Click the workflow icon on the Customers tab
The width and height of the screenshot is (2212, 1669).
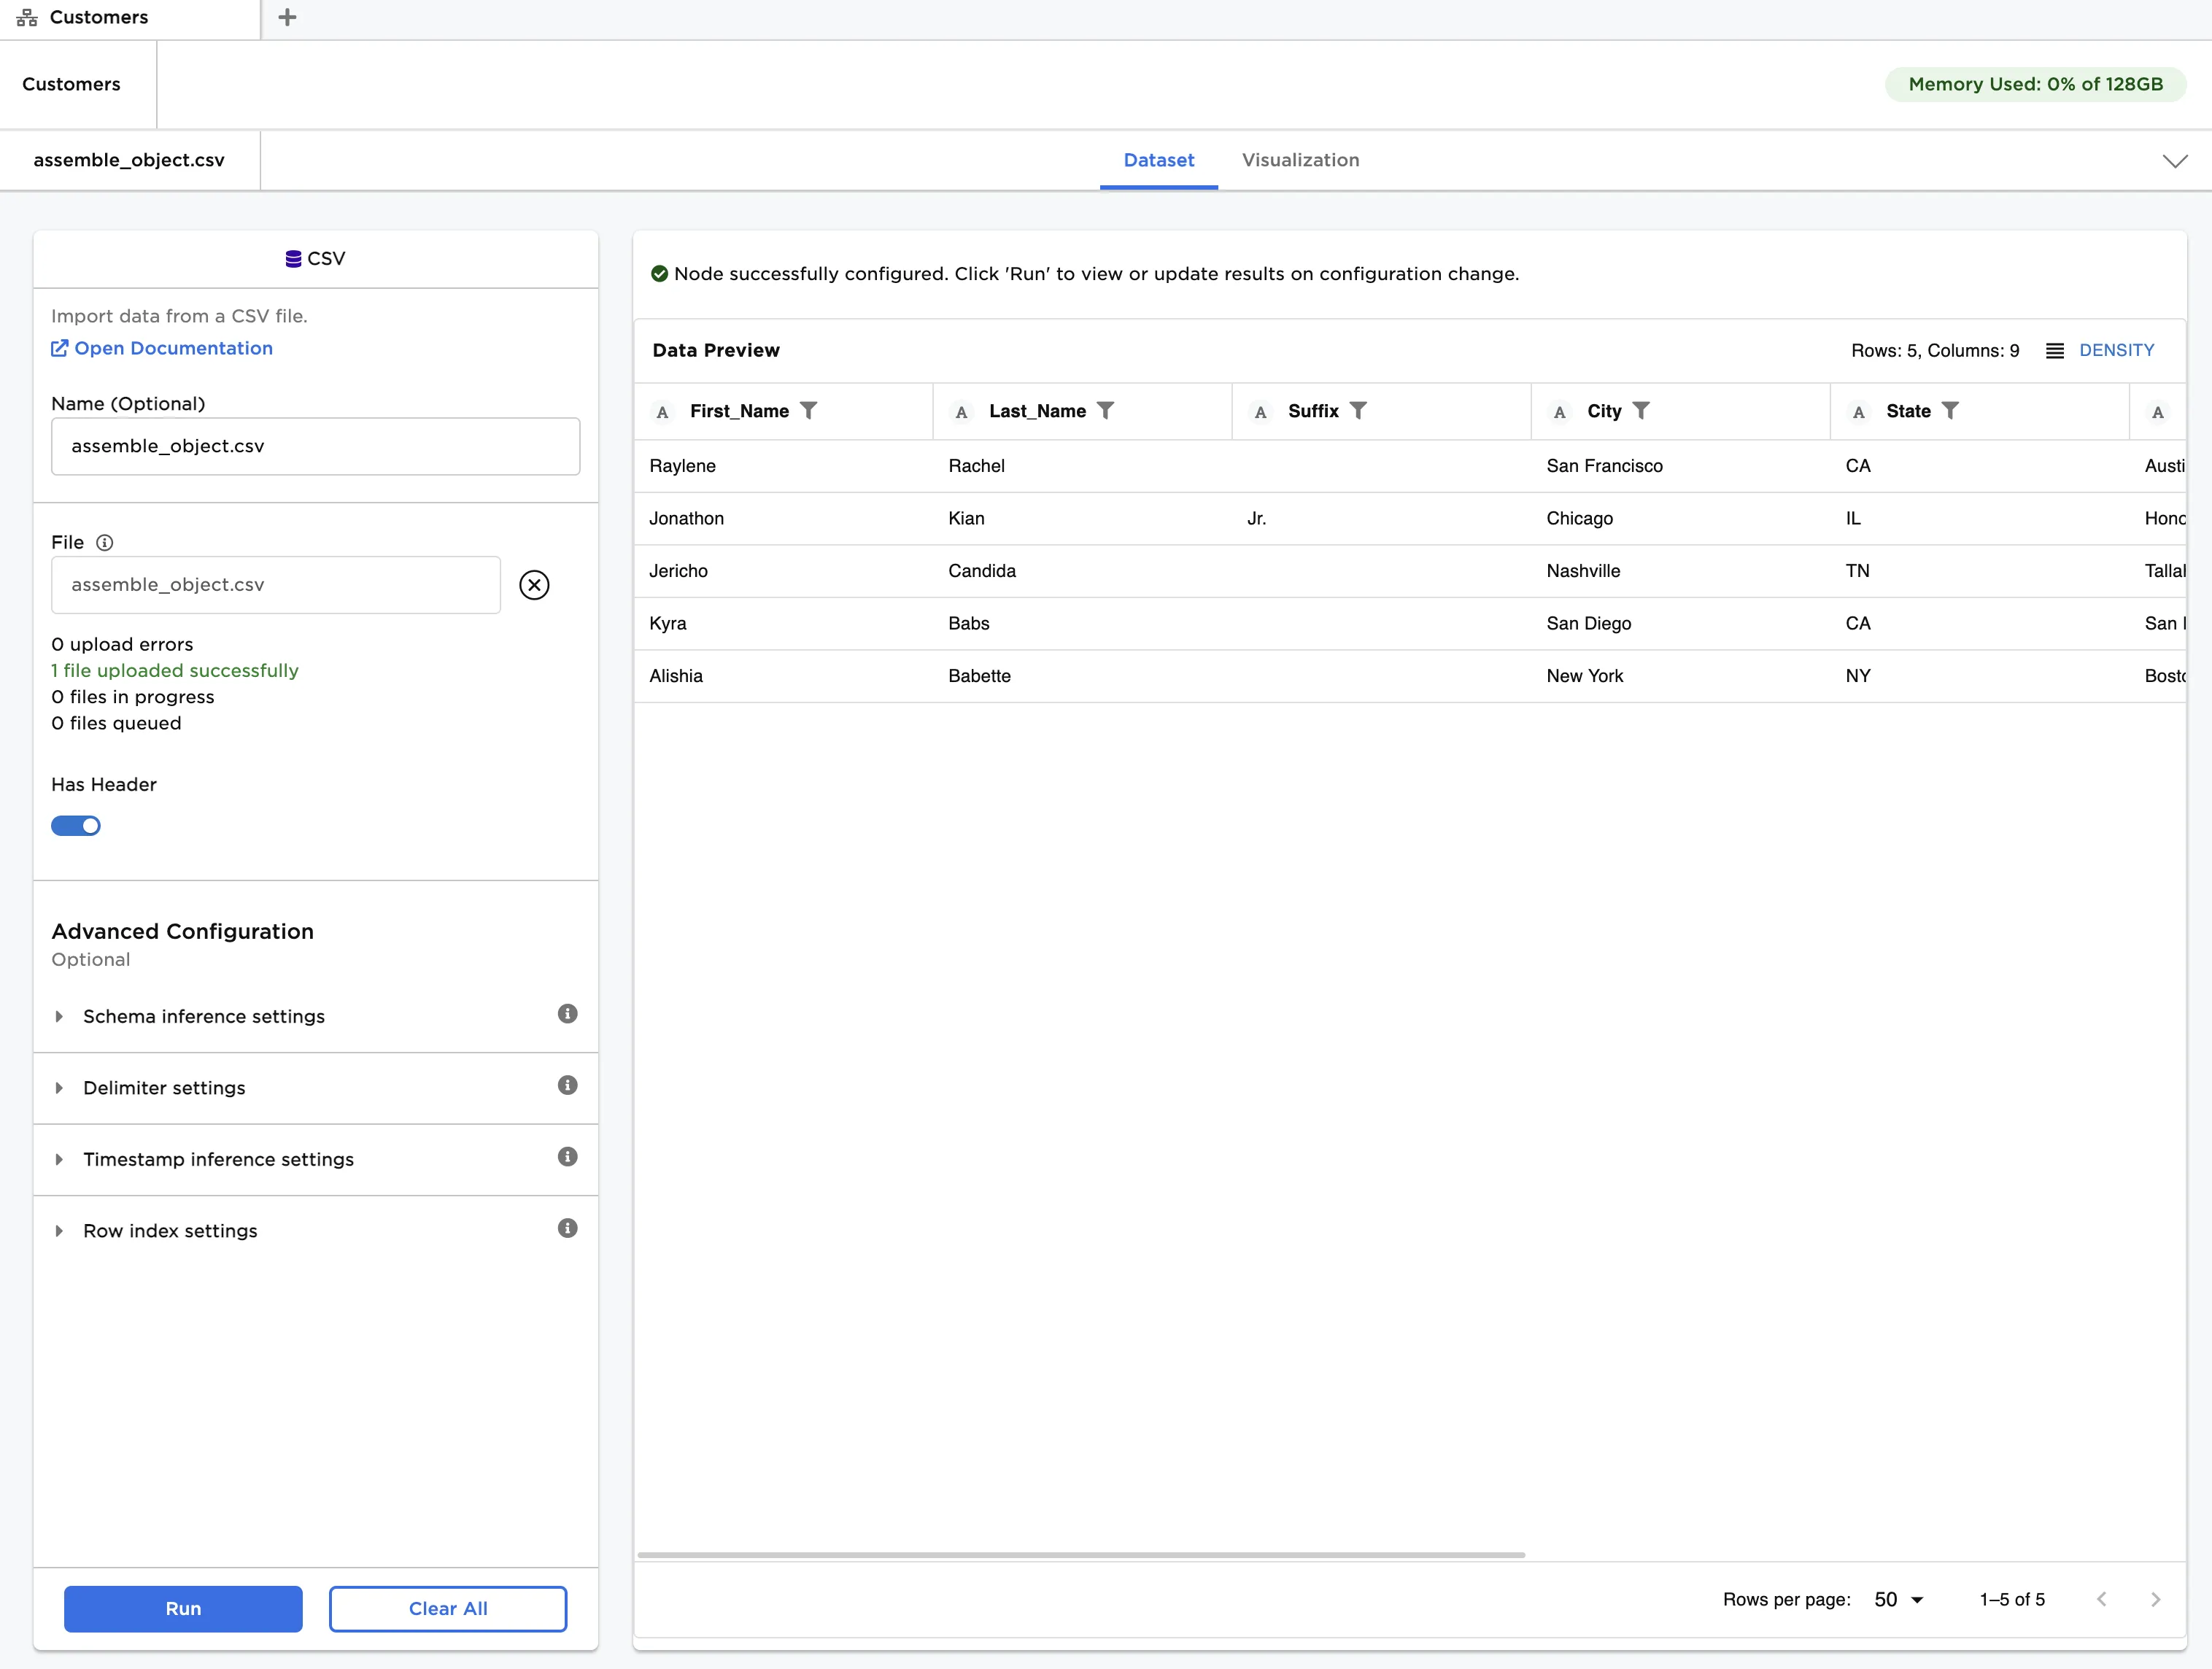point(26,17)
